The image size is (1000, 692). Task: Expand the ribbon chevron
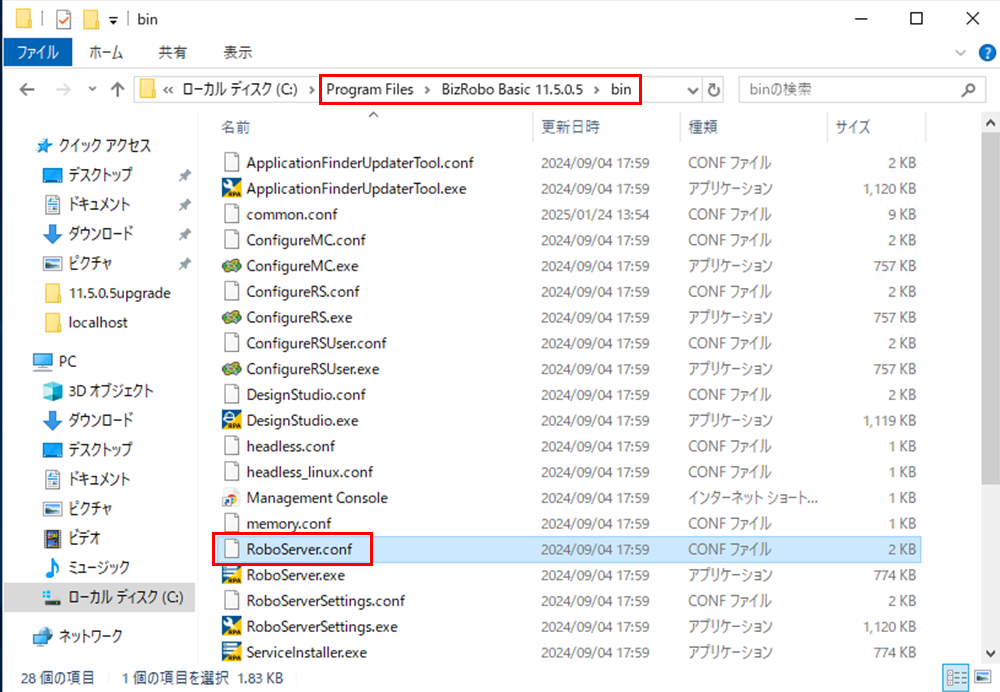pyautogui.click(x=960, y=53)
